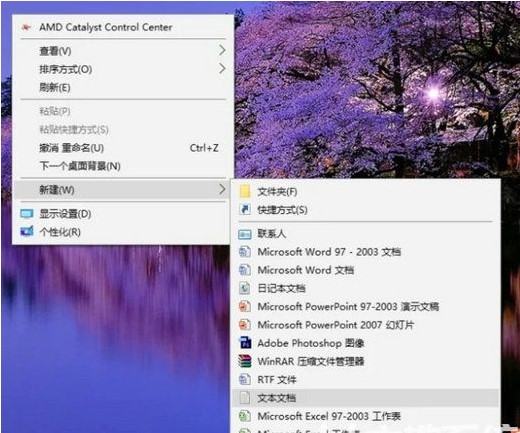
Task: Open the 排序方式(O) submenu
Action: coord(123,69)
